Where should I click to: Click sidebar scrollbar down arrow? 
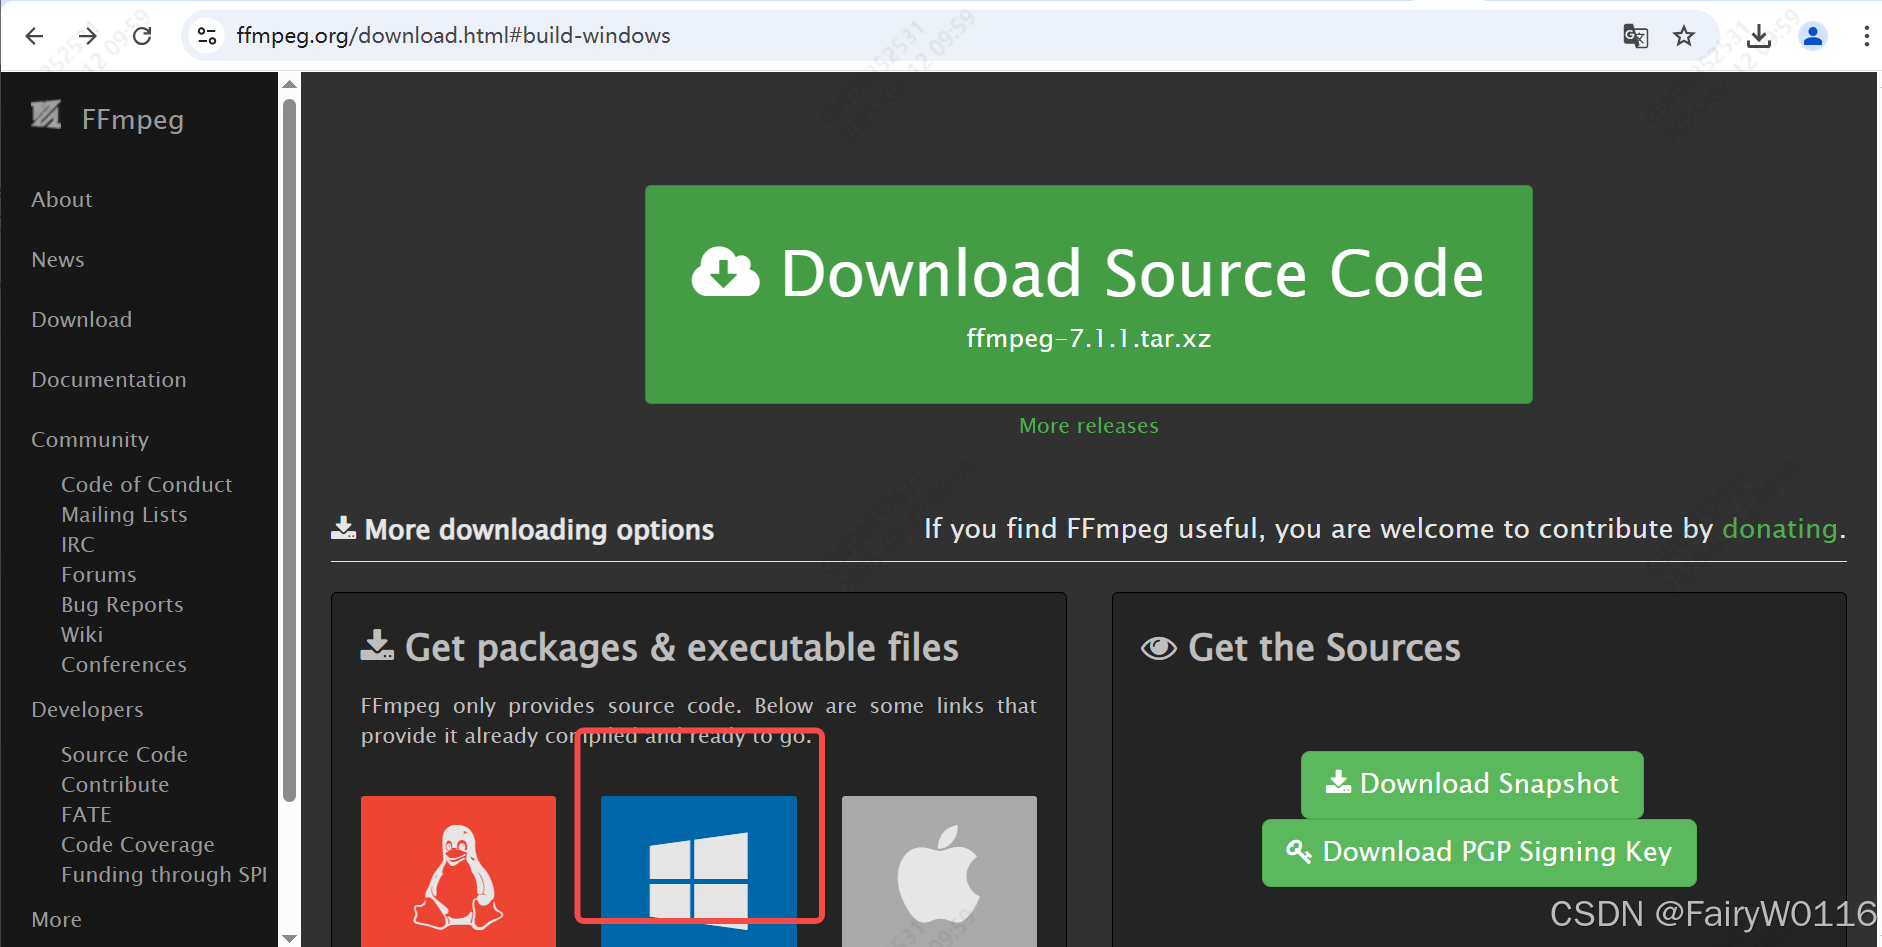coord(290,938)
